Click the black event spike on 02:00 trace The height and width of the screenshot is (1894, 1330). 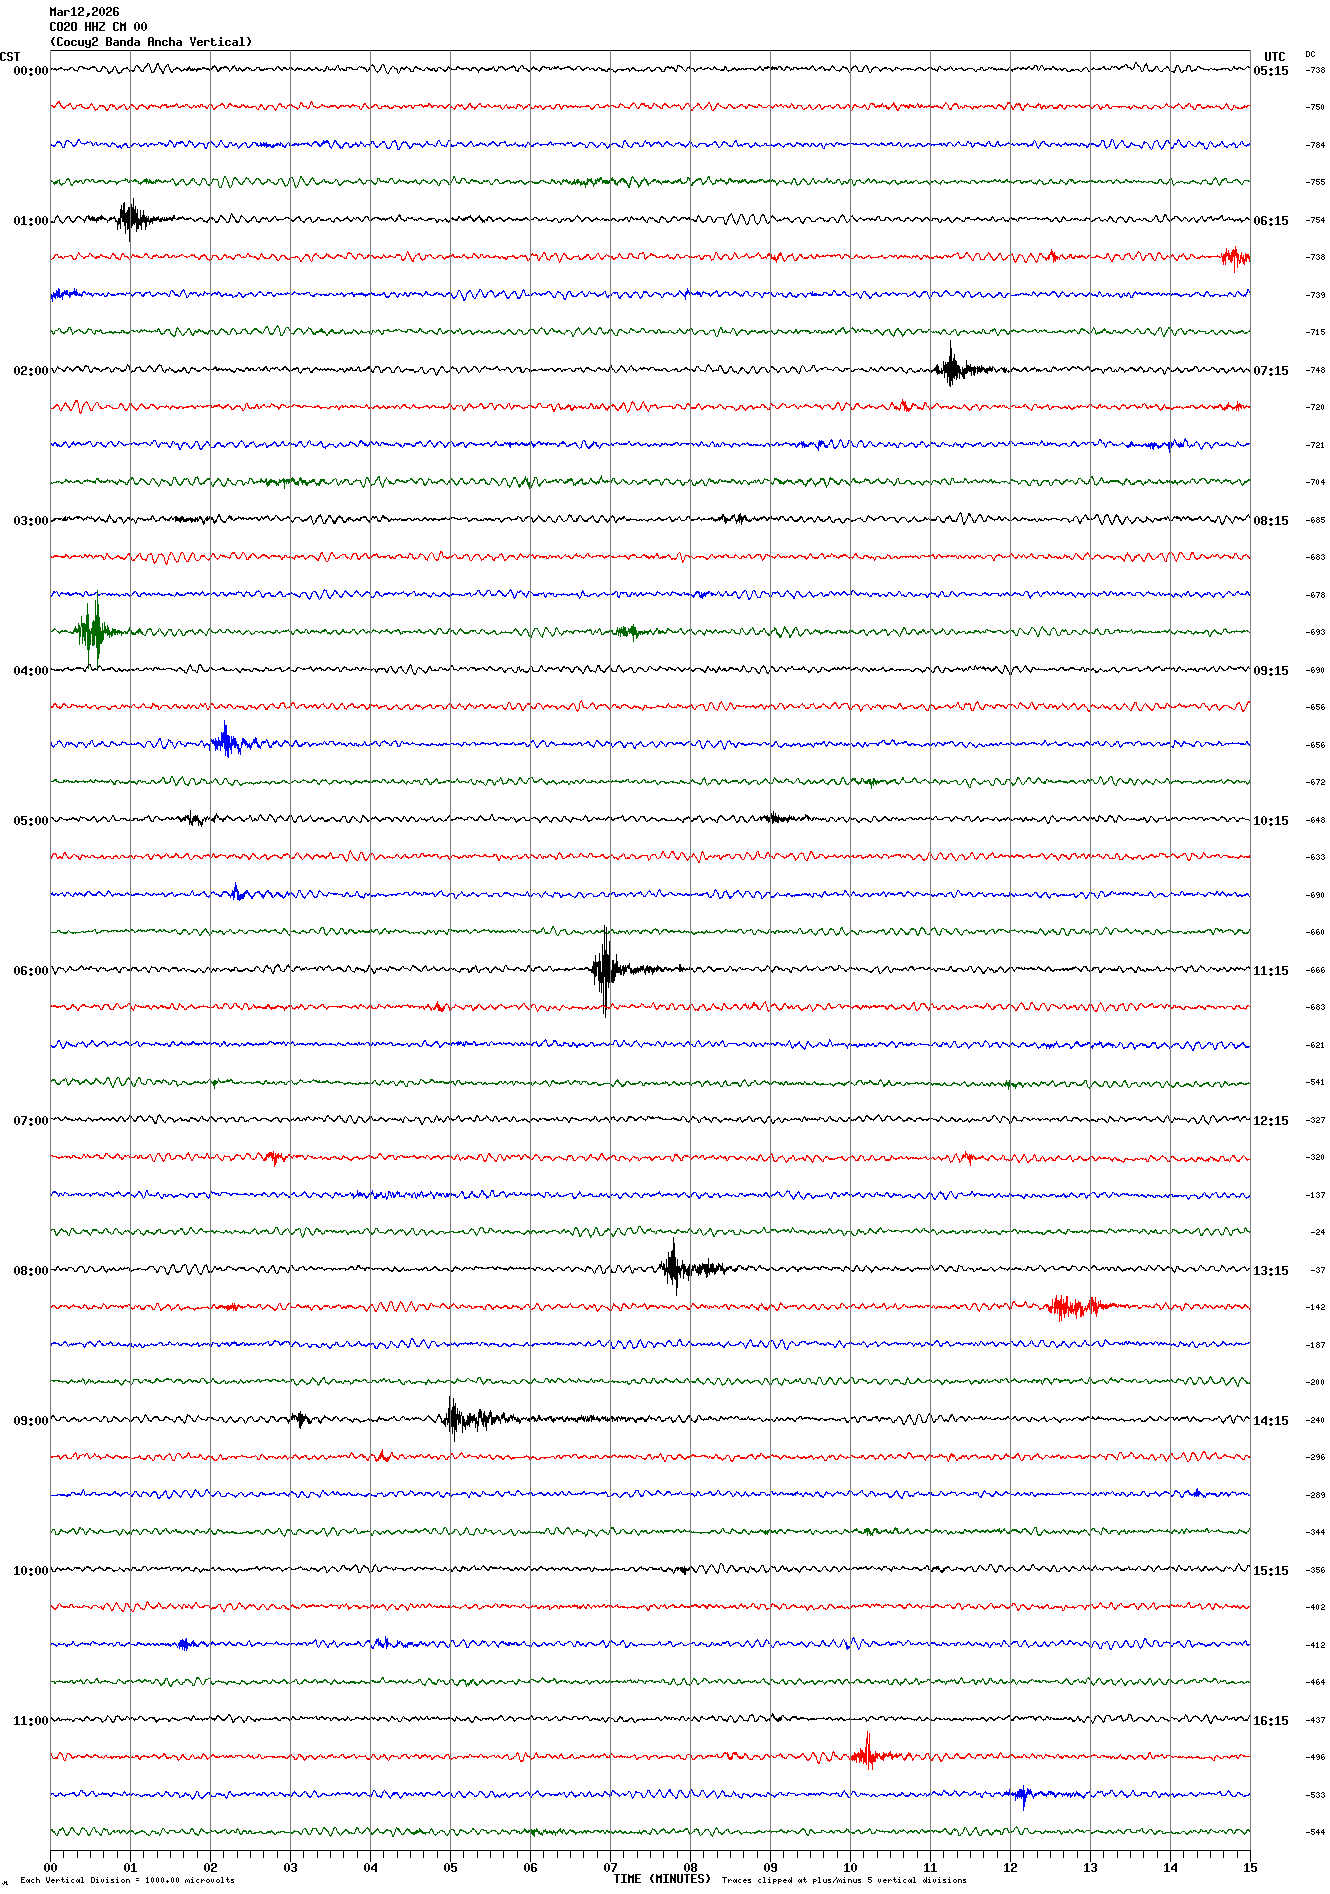click(951, 368)
